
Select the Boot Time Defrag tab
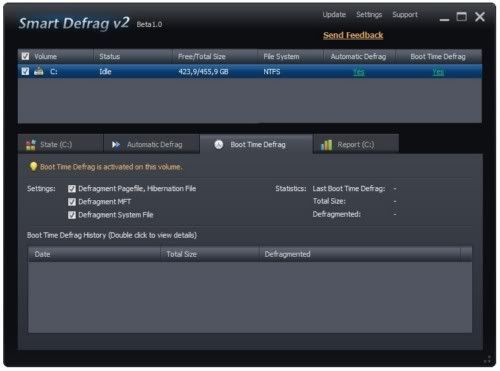256,144
